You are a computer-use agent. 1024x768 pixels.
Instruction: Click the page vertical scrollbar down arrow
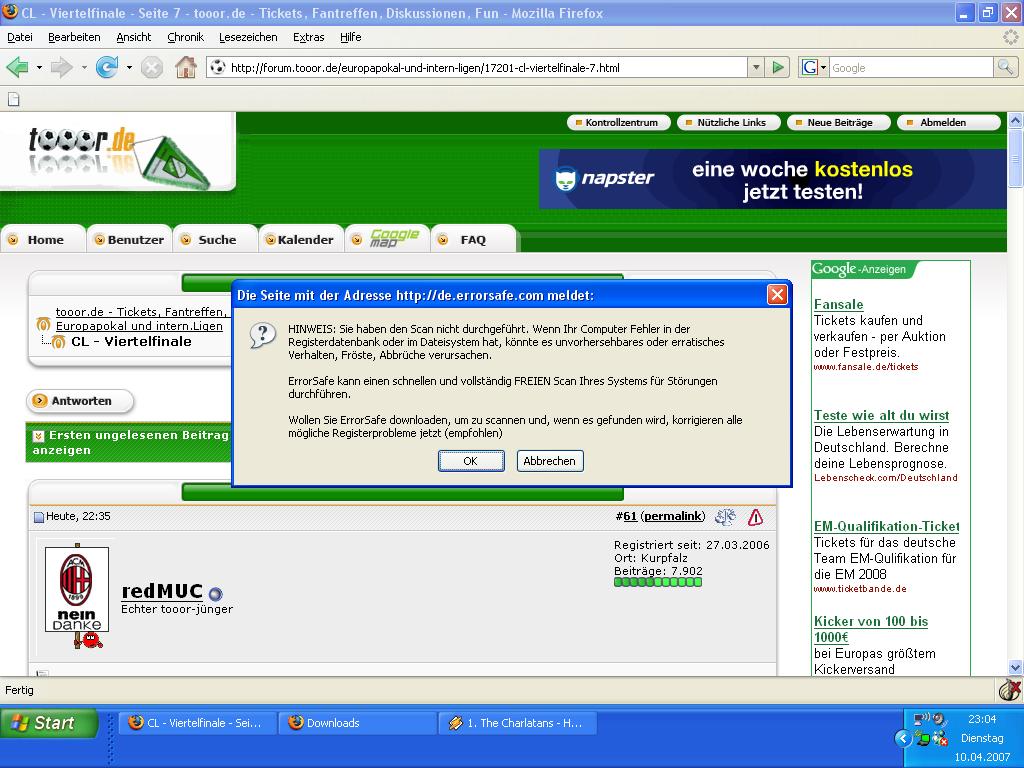point(1015,667)
